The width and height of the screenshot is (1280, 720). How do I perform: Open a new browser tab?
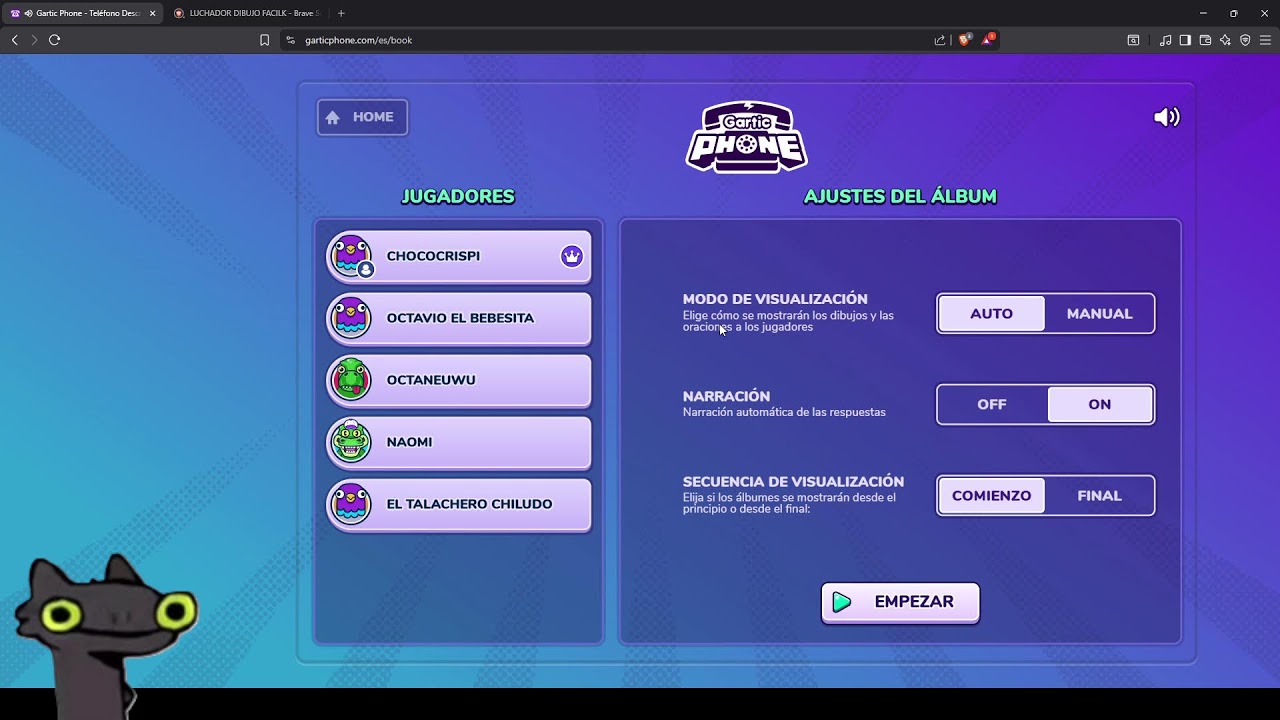(x=341, y=13)
